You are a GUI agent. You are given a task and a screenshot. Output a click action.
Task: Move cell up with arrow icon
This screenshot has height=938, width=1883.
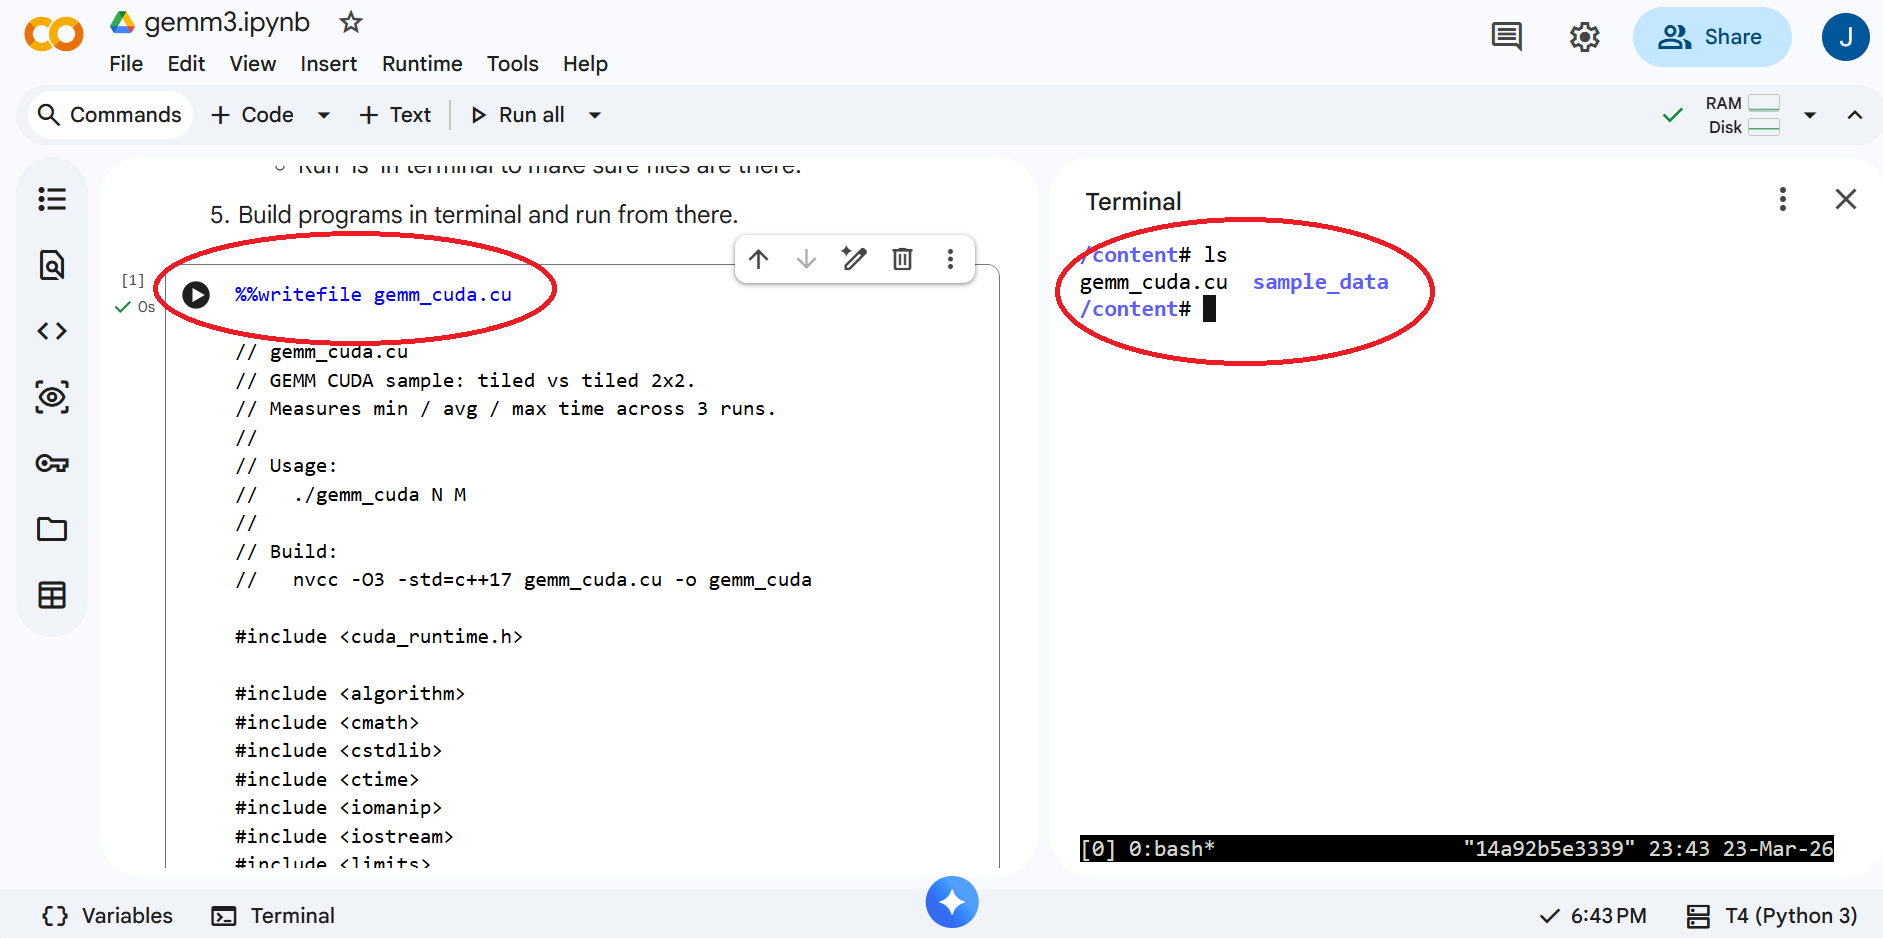coord(759,259)
